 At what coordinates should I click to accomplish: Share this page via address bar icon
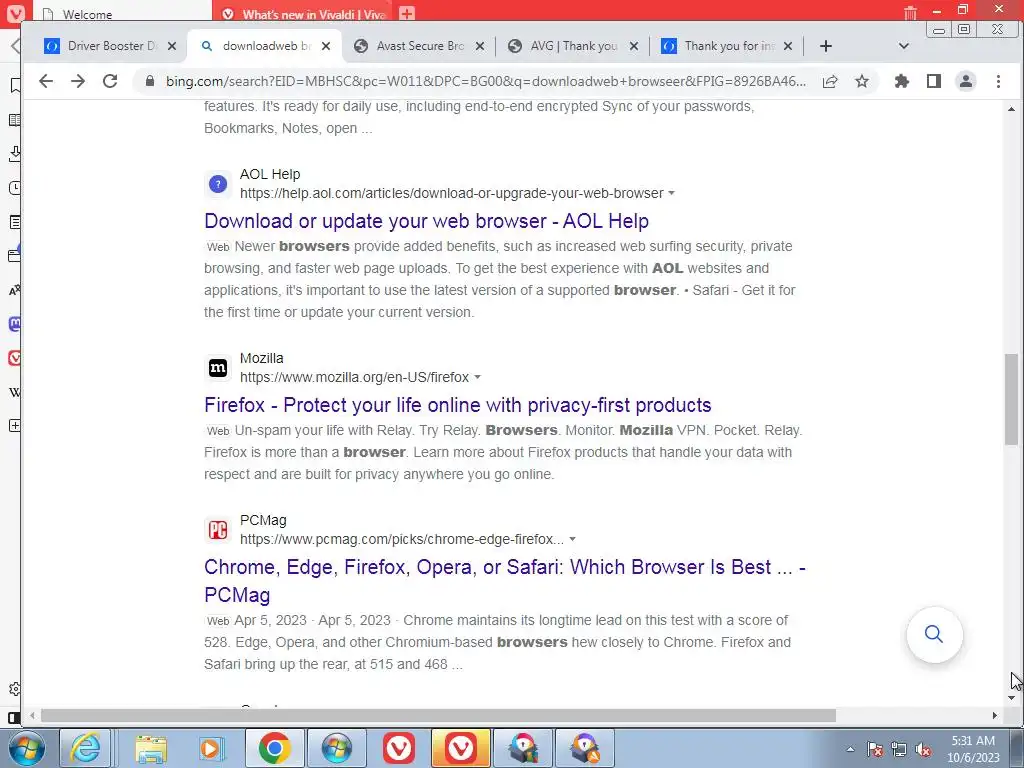(x=830, y=81)
